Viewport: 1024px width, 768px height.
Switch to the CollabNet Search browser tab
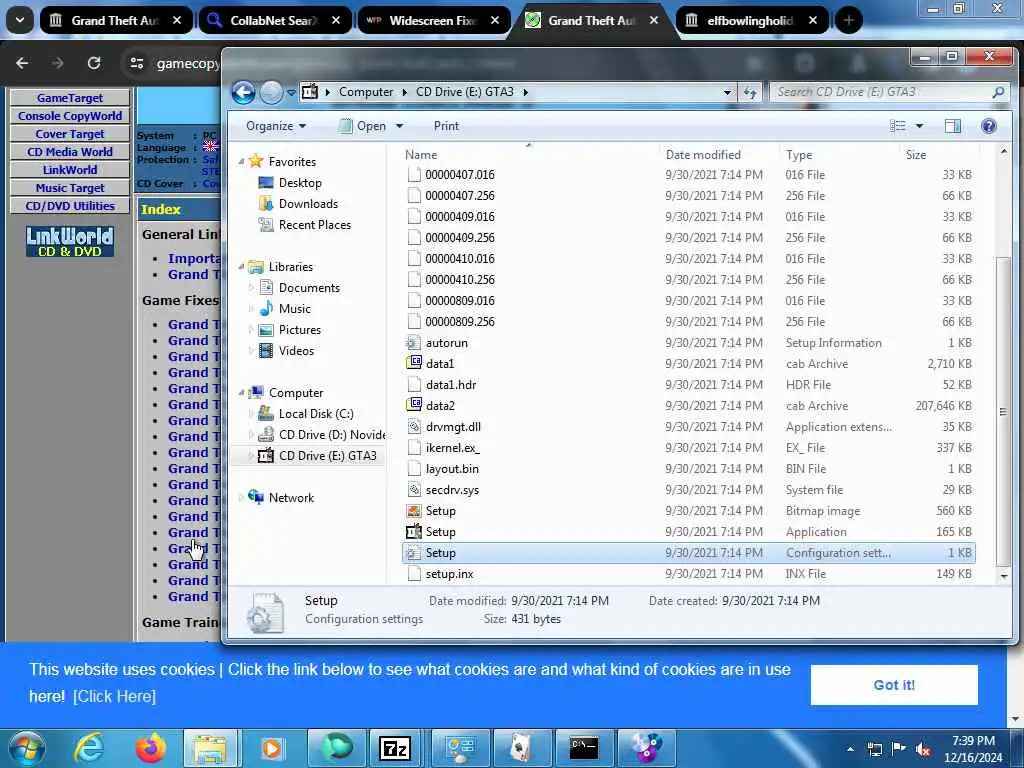pyautogui.click(x=275, y=20)
